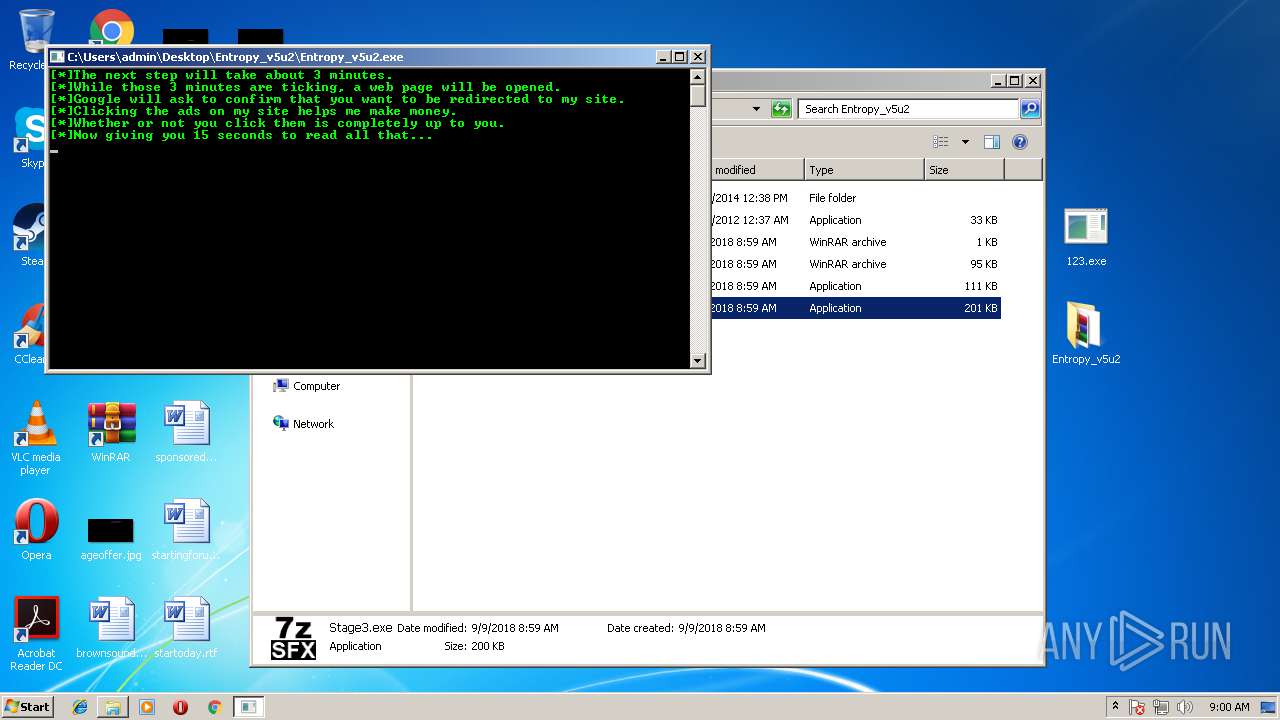Viewport: 1280px width, 720px height.
Task: Open the view options dropdown arrow
Action: pos(965,142)
